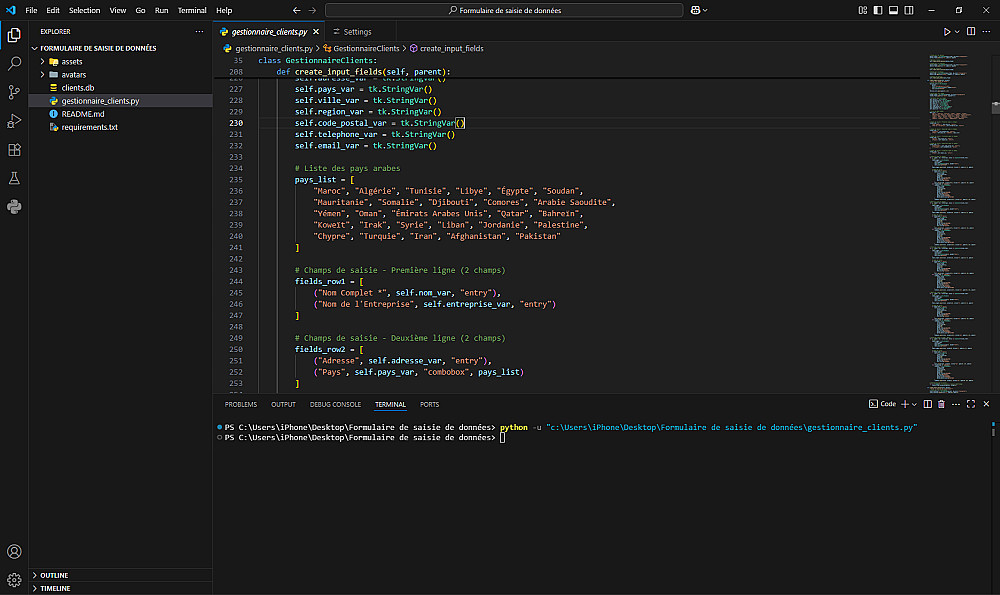Open the Search view in activity bar
The width and height of the screenshot is (1000, 595).
point(14,63)
